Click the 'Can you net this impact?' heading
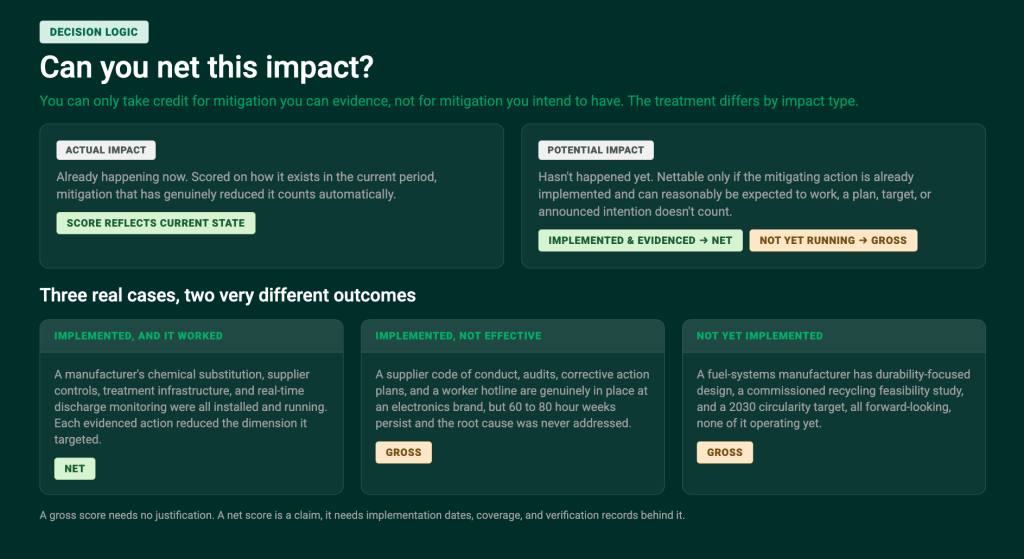Viewport: 1024px width, 559px height. (x=206, y=67)
